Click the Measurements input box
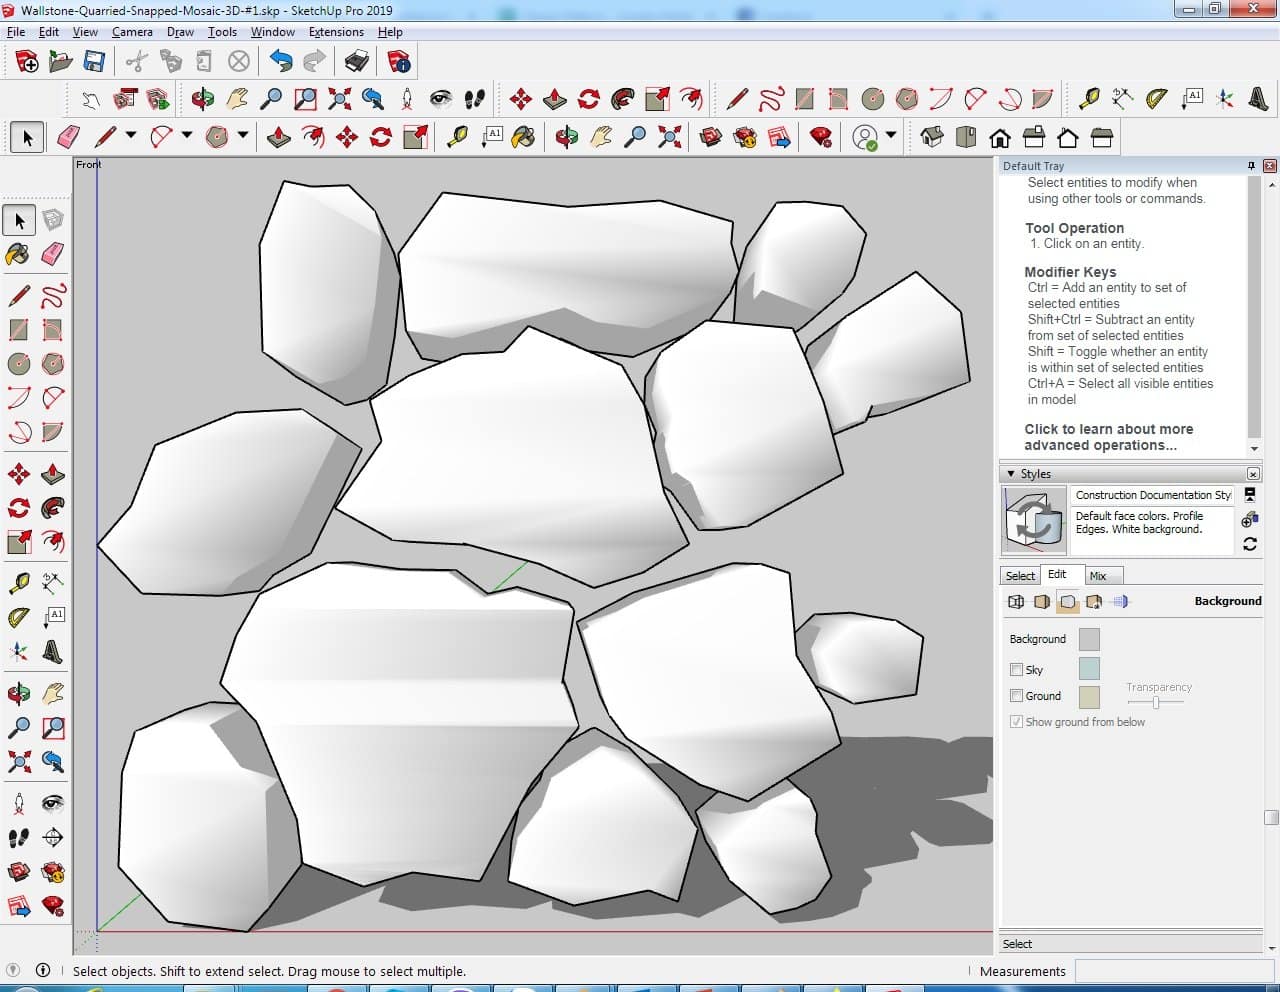 point(1173,971)
